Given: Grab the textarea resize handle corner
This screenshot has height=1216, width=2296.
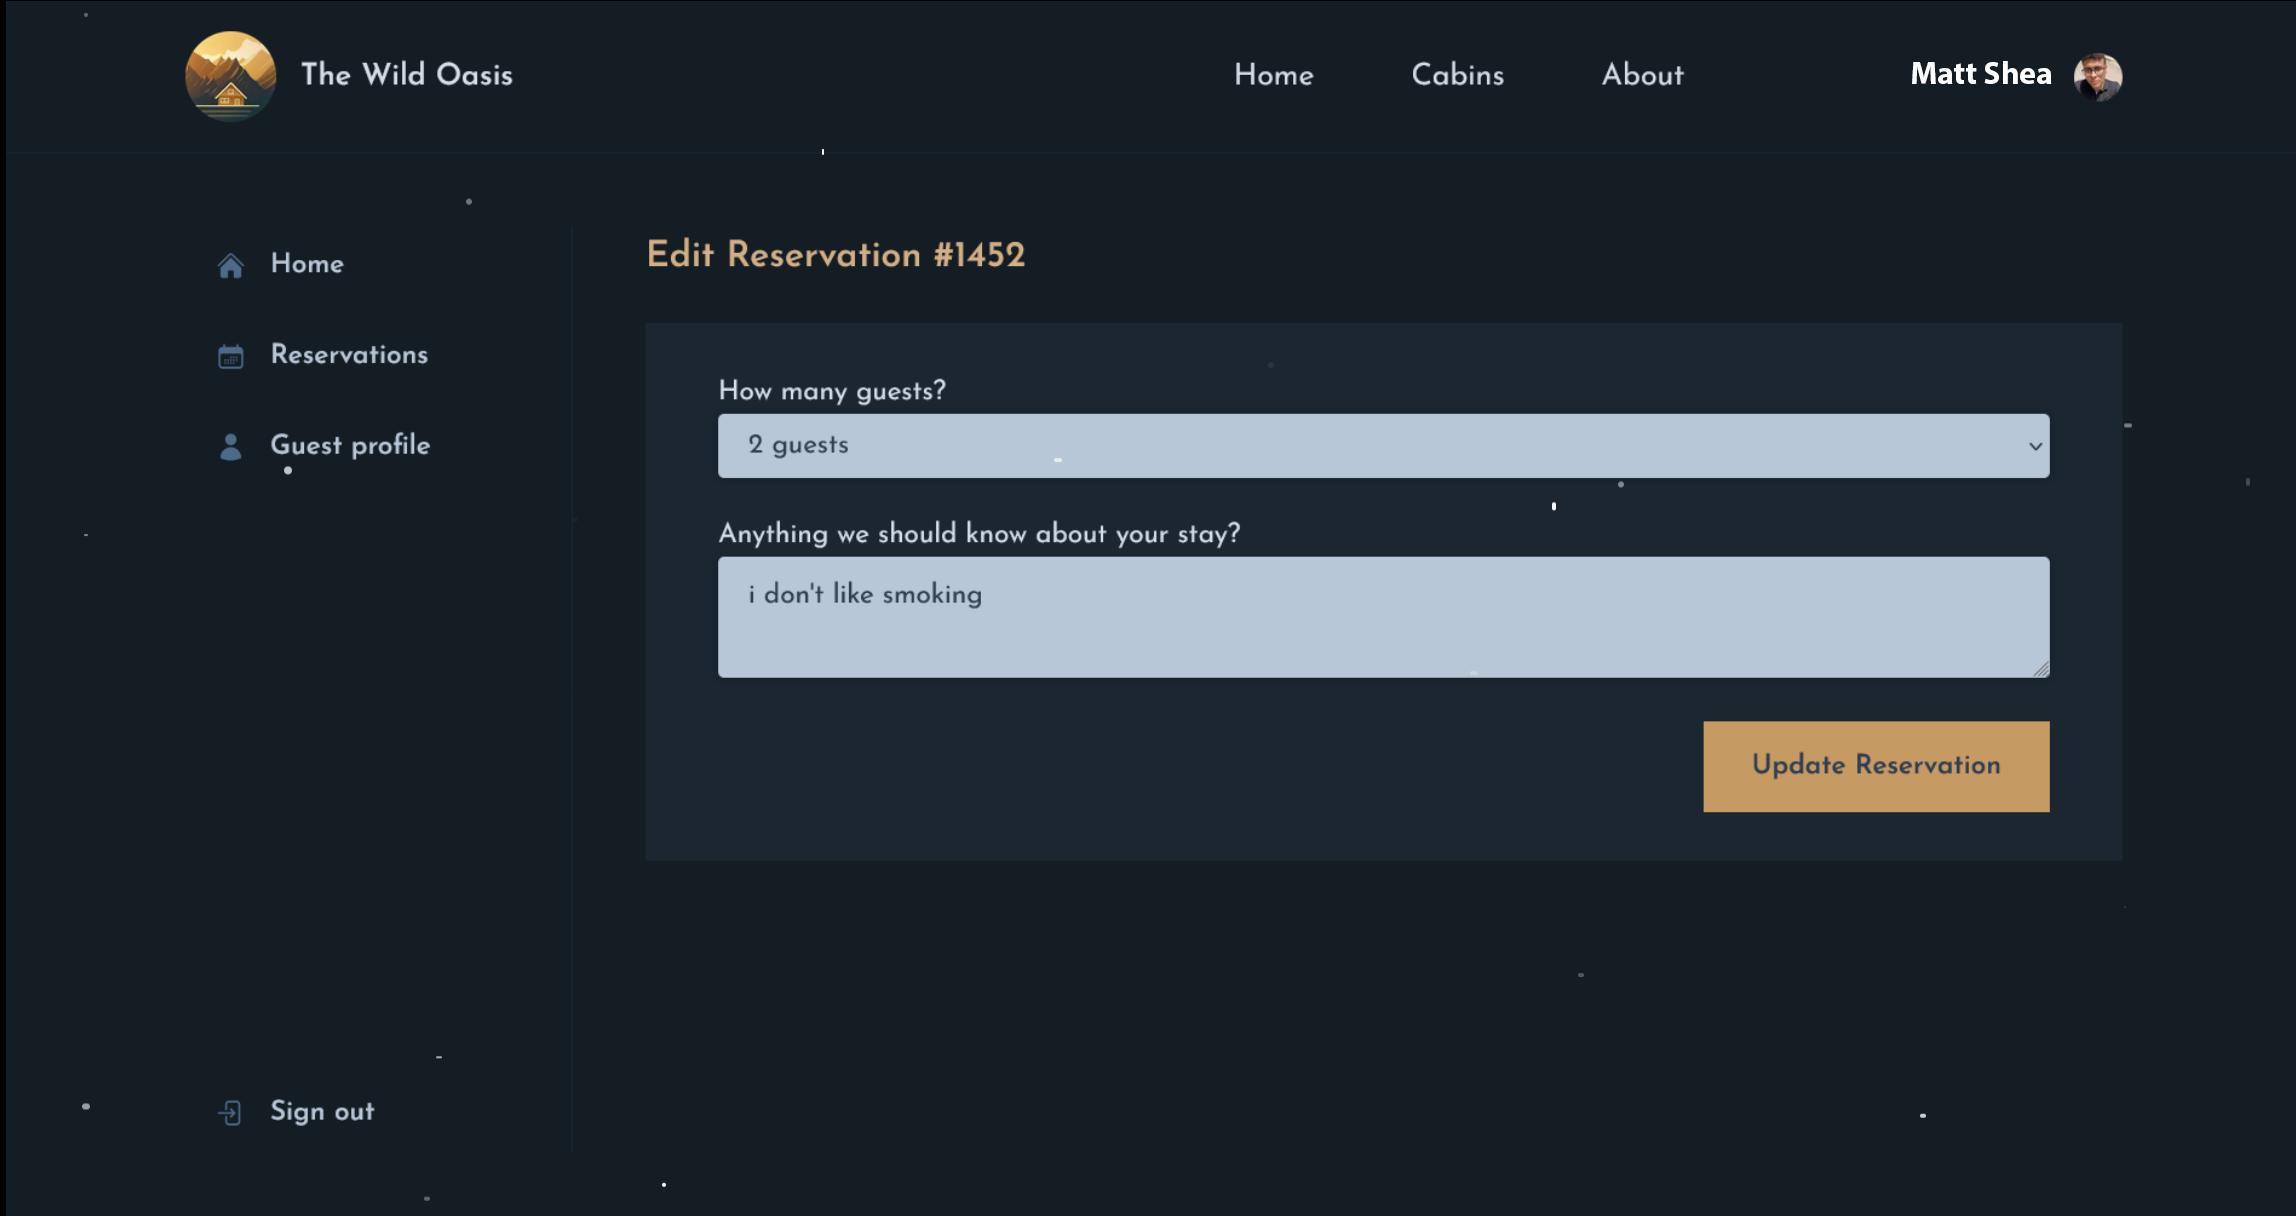Looking at the screenshot, I should tap(2041, 669).
